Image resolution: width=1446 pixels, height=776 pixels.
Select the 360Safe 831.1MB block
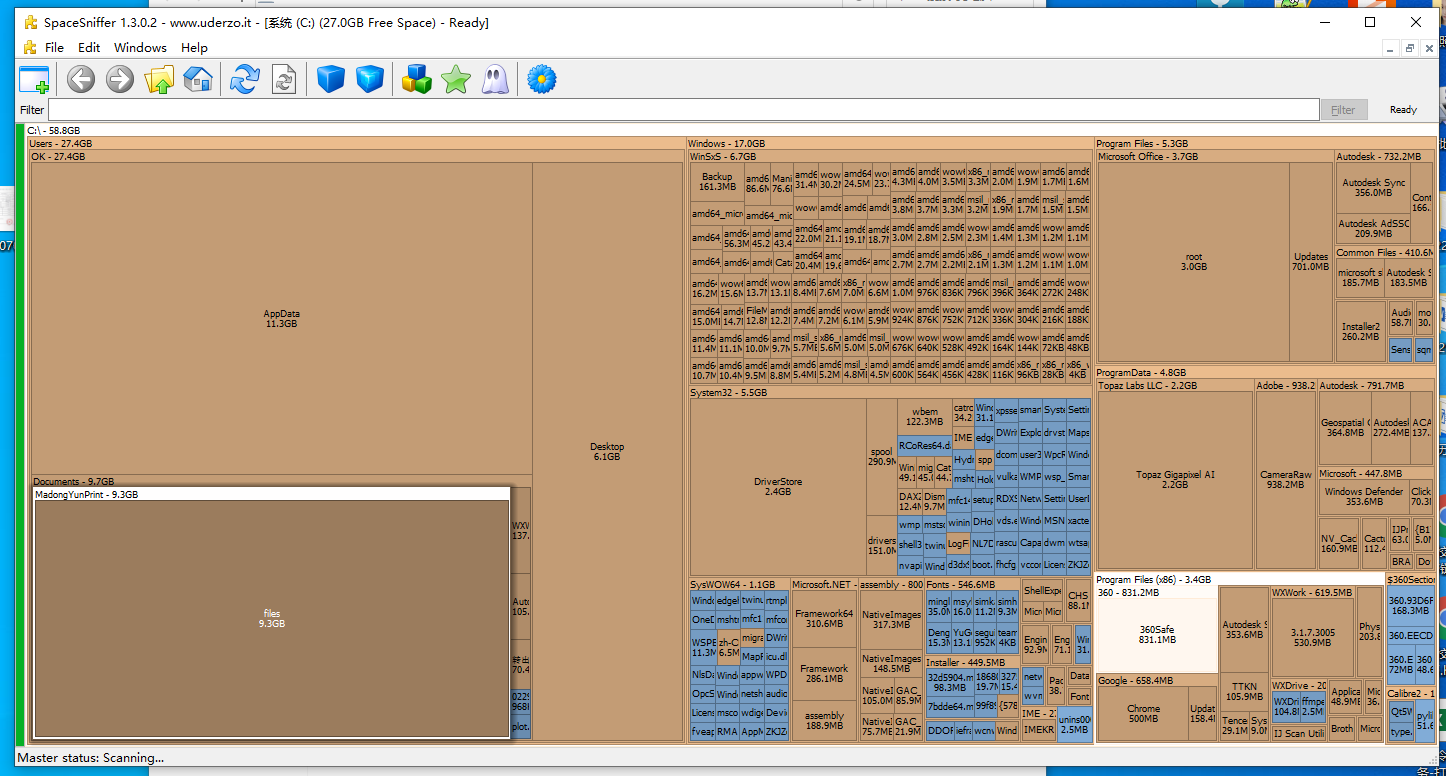(1156, 635)
